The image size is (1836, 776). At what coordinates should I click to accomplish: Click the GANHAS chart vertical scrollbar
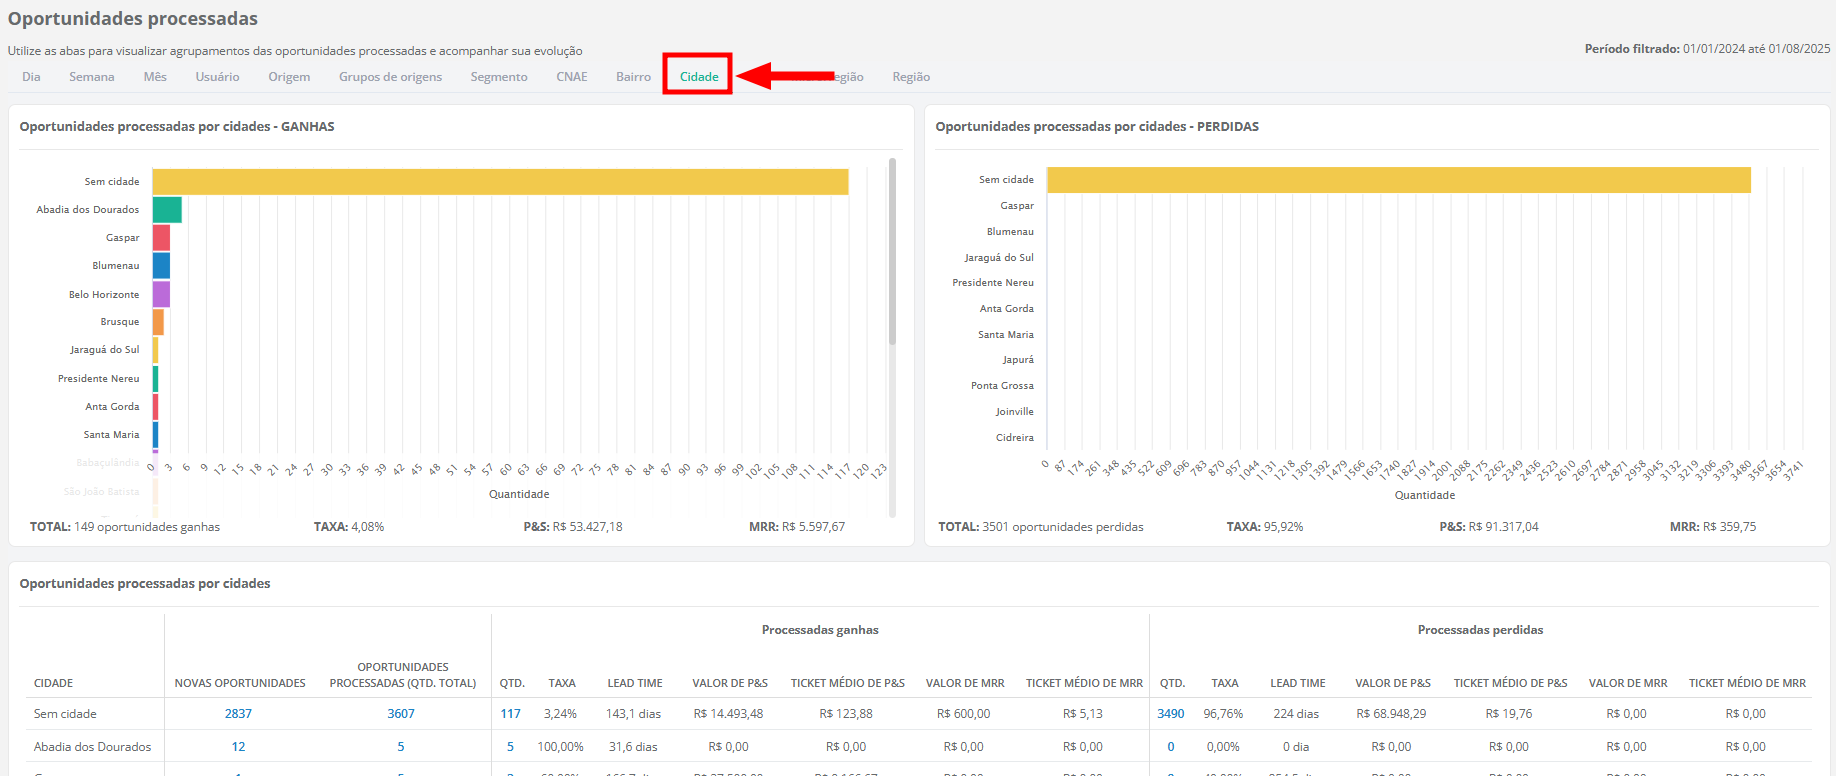(892, 252)
